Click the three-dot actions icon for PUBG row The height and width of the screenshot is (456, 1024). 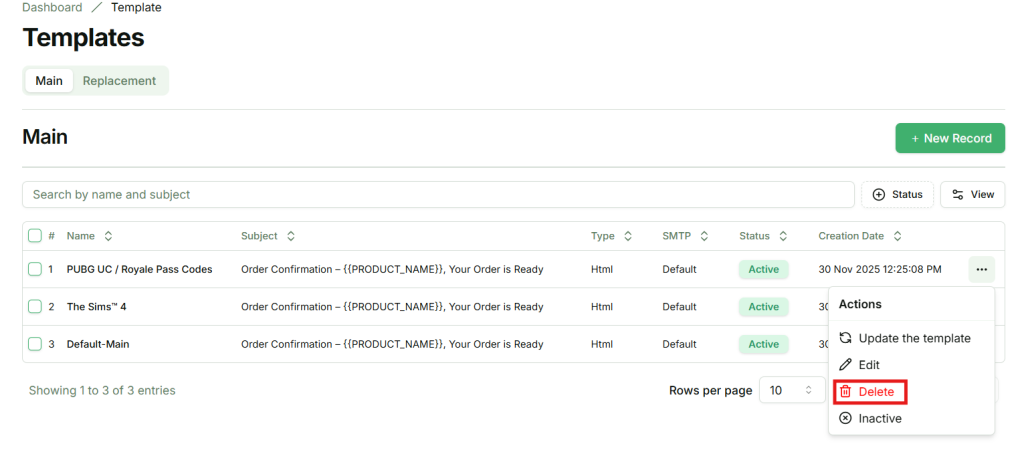click(x=981, y=269)
